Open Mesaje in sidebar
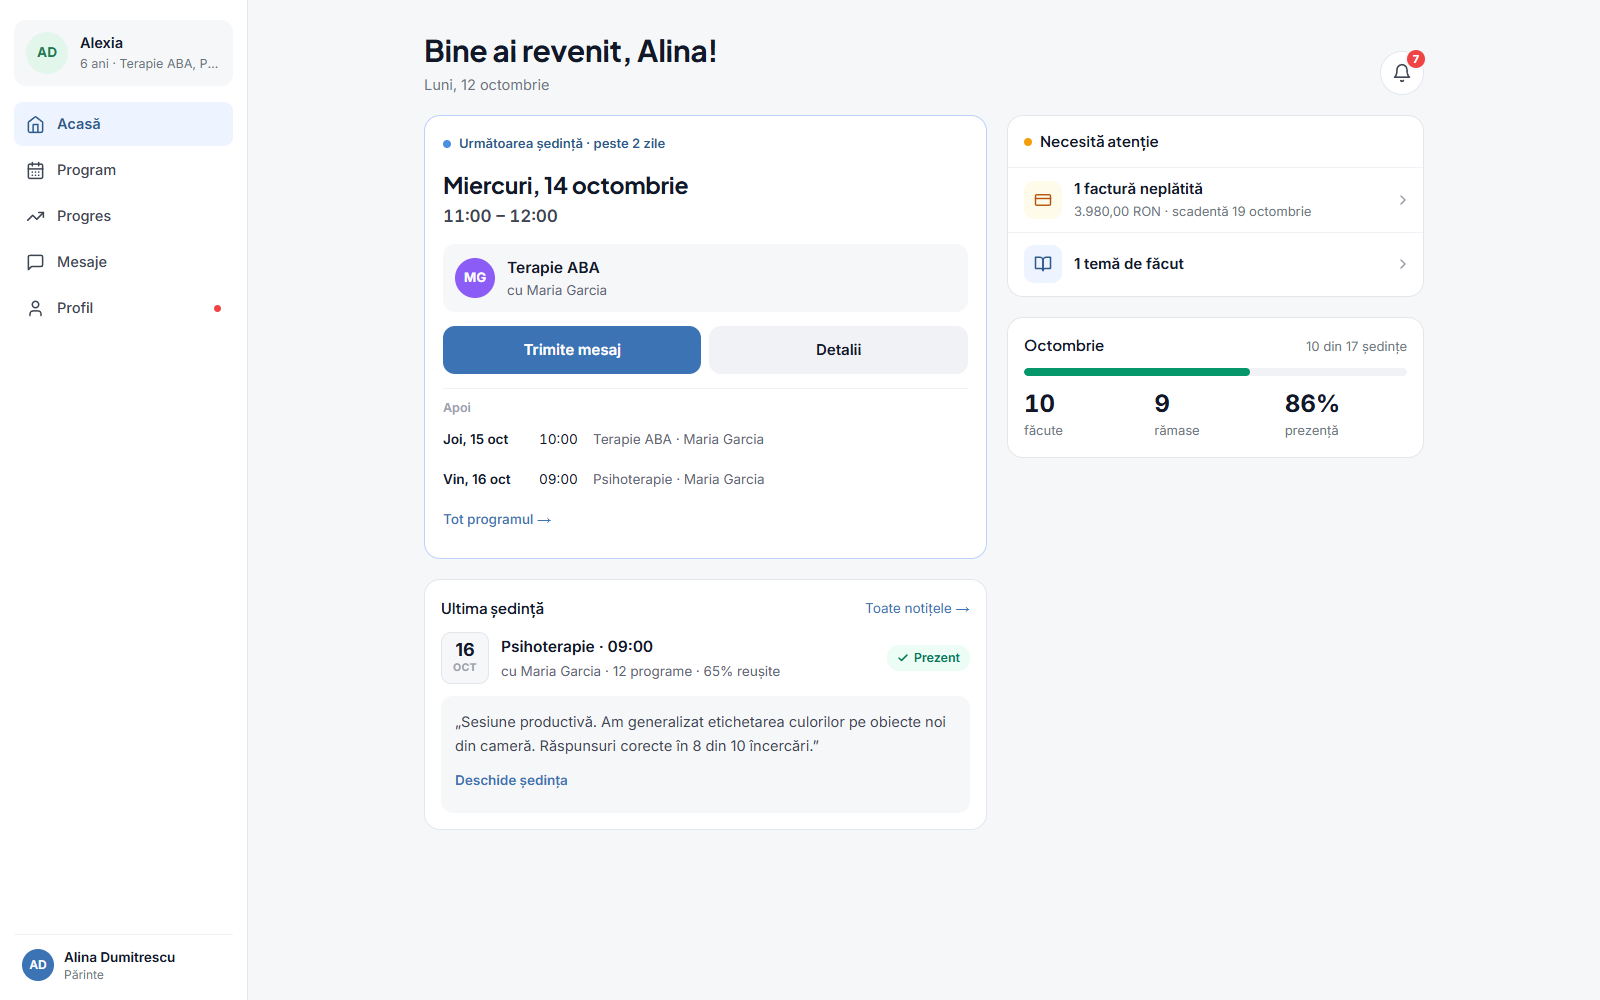This screenshot has width=1600, height=1000. coord(124,262)
